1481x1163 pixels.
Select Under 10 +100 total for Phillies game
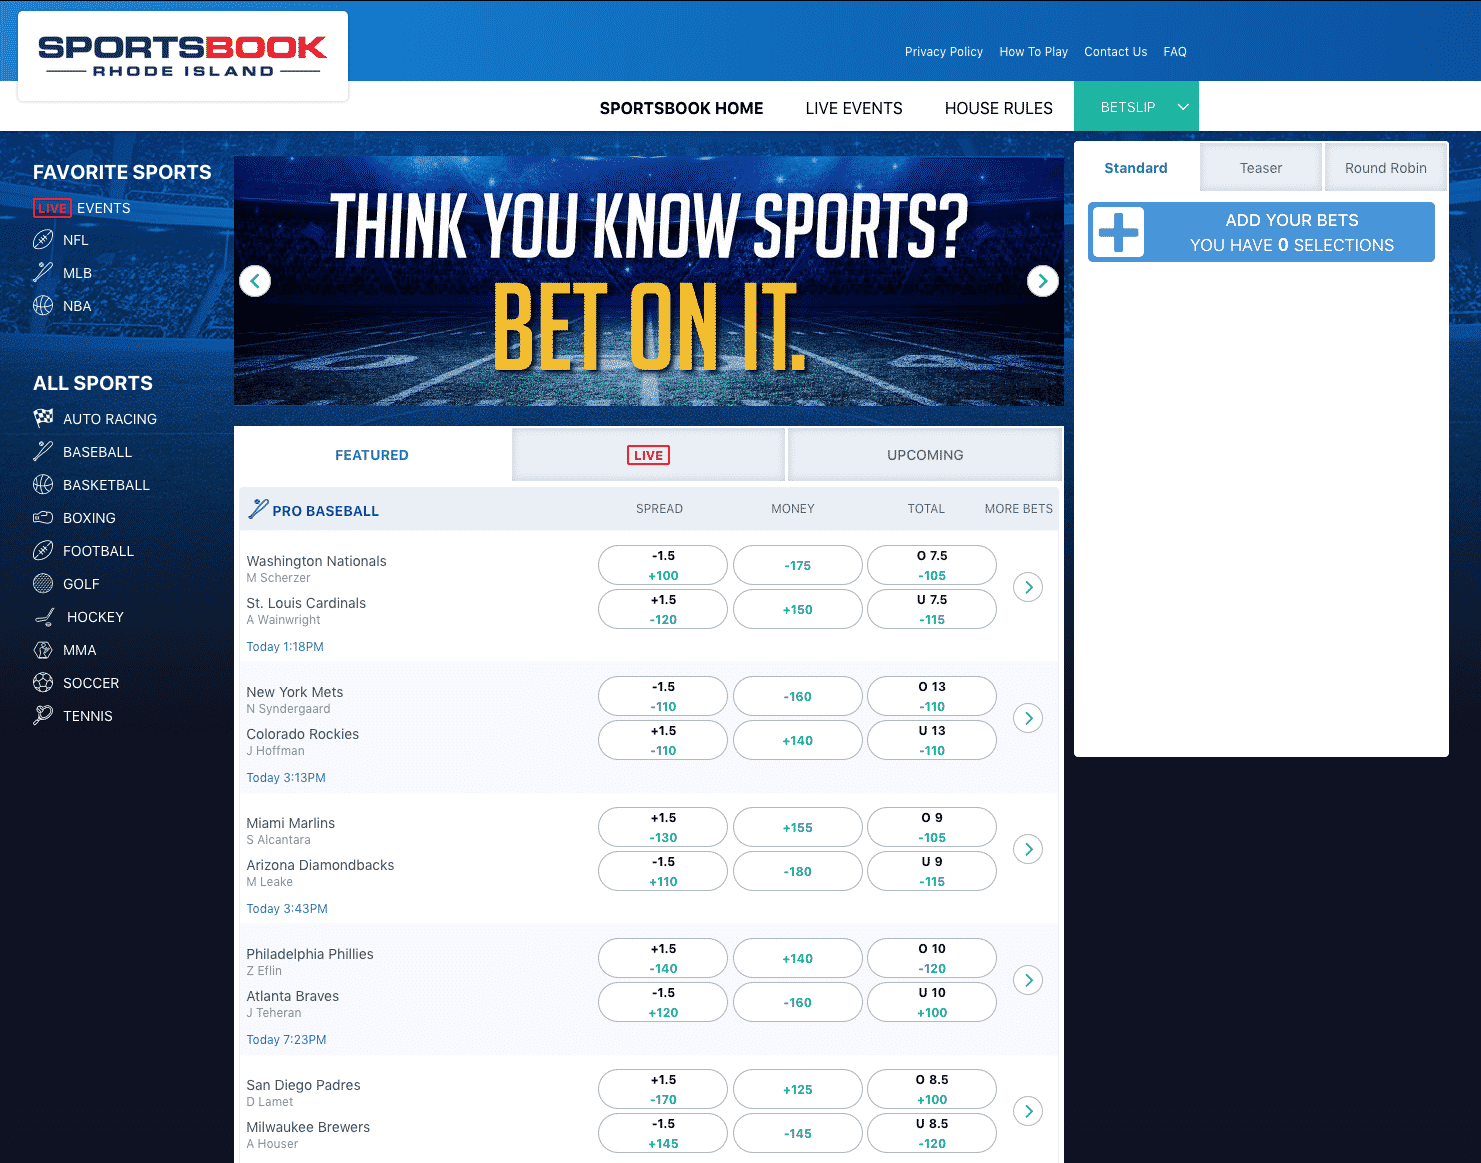click(932, 1002)
